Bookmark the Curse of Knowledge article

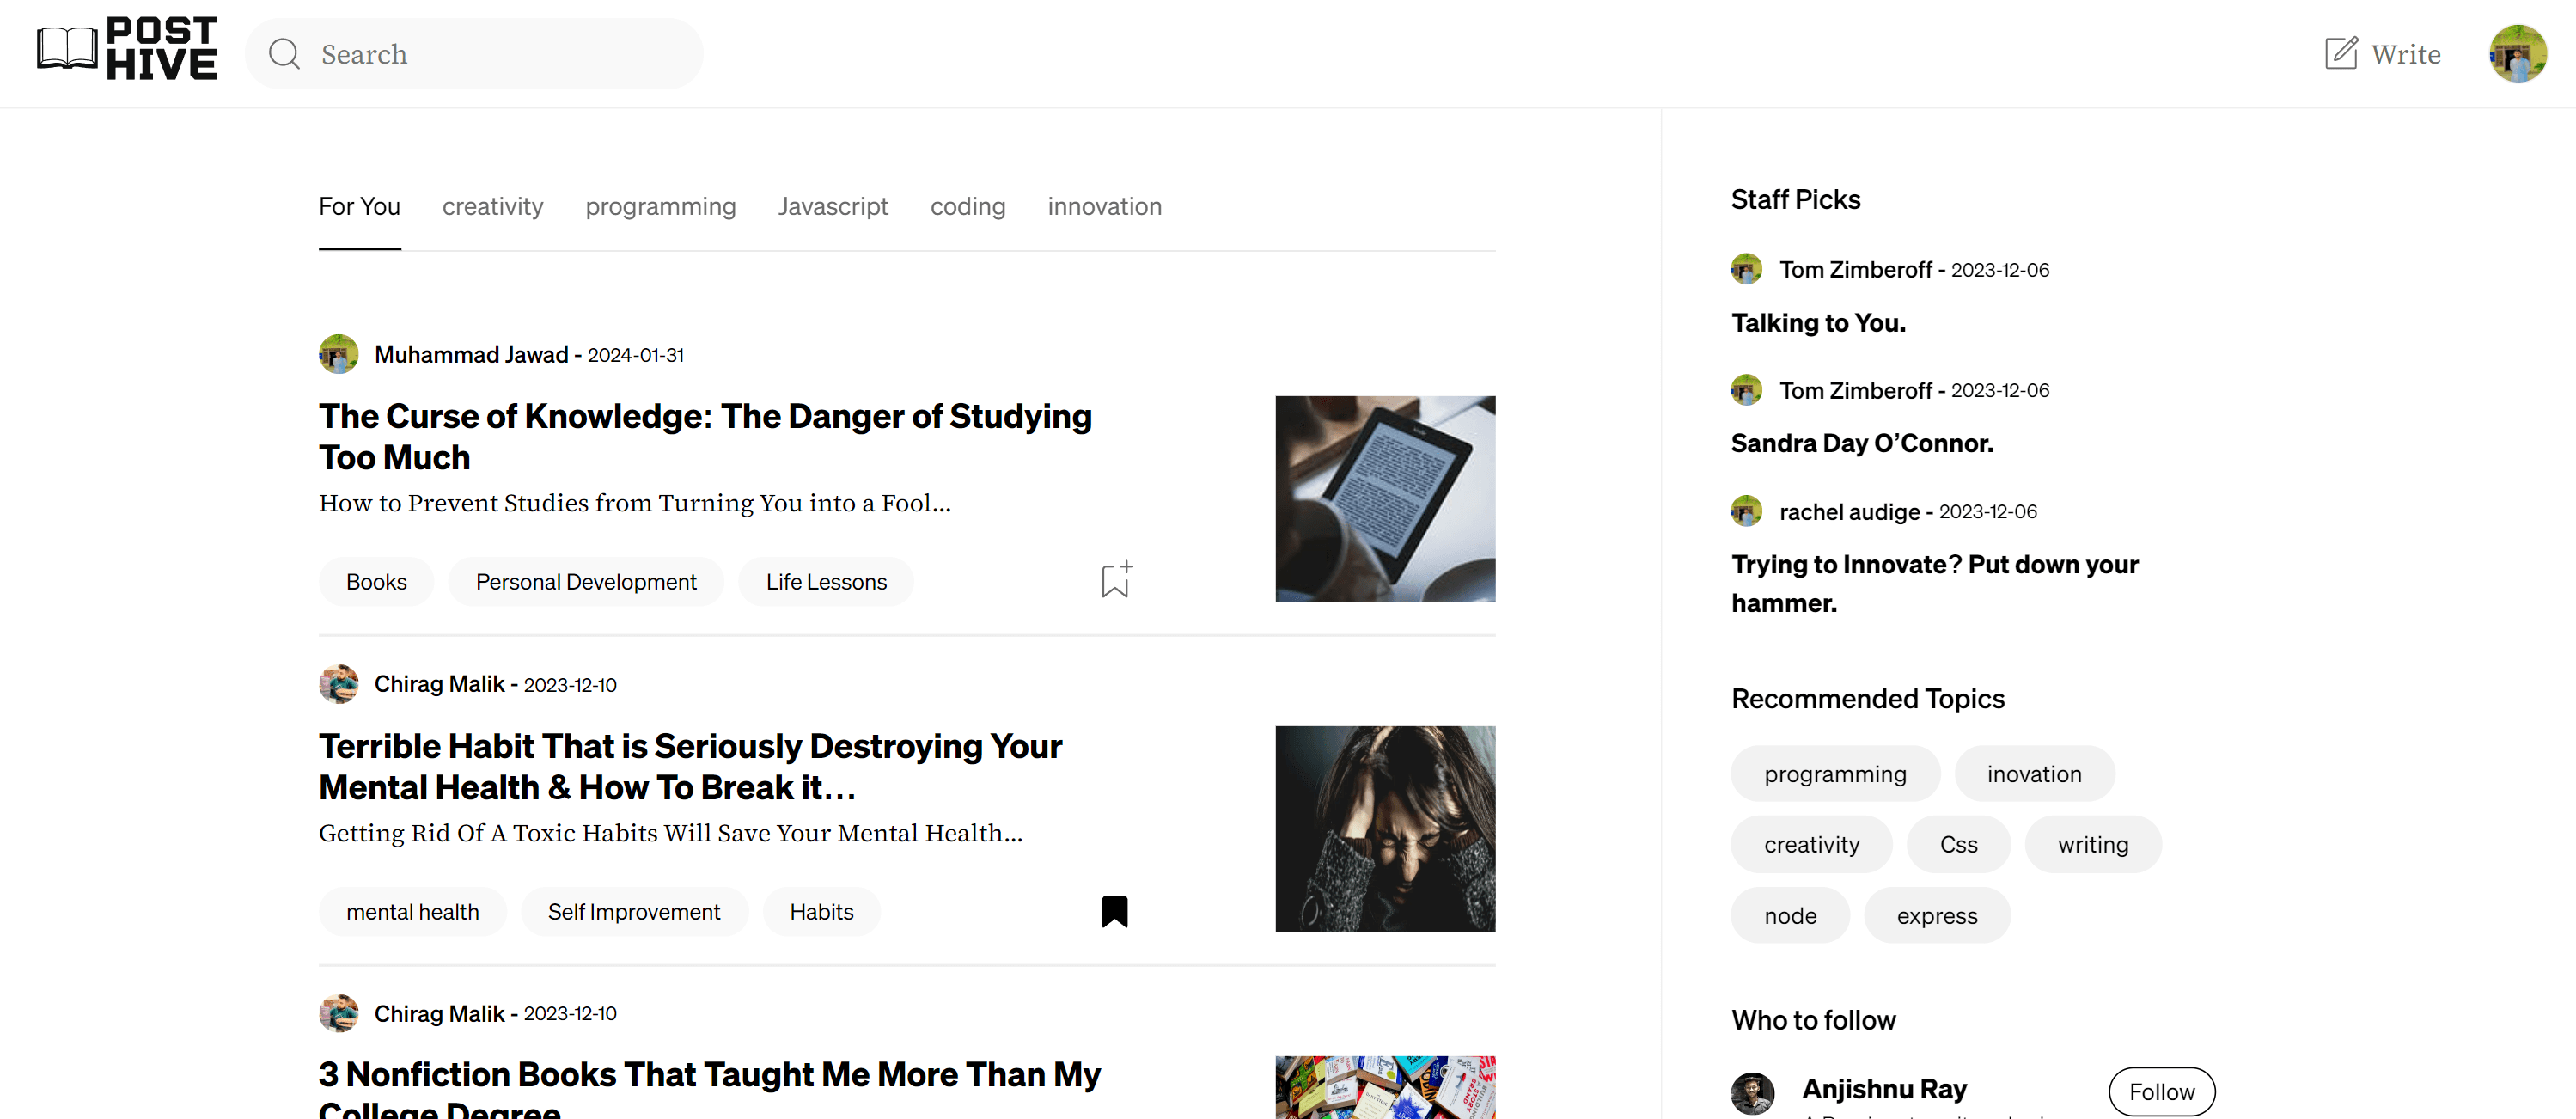1116,580
